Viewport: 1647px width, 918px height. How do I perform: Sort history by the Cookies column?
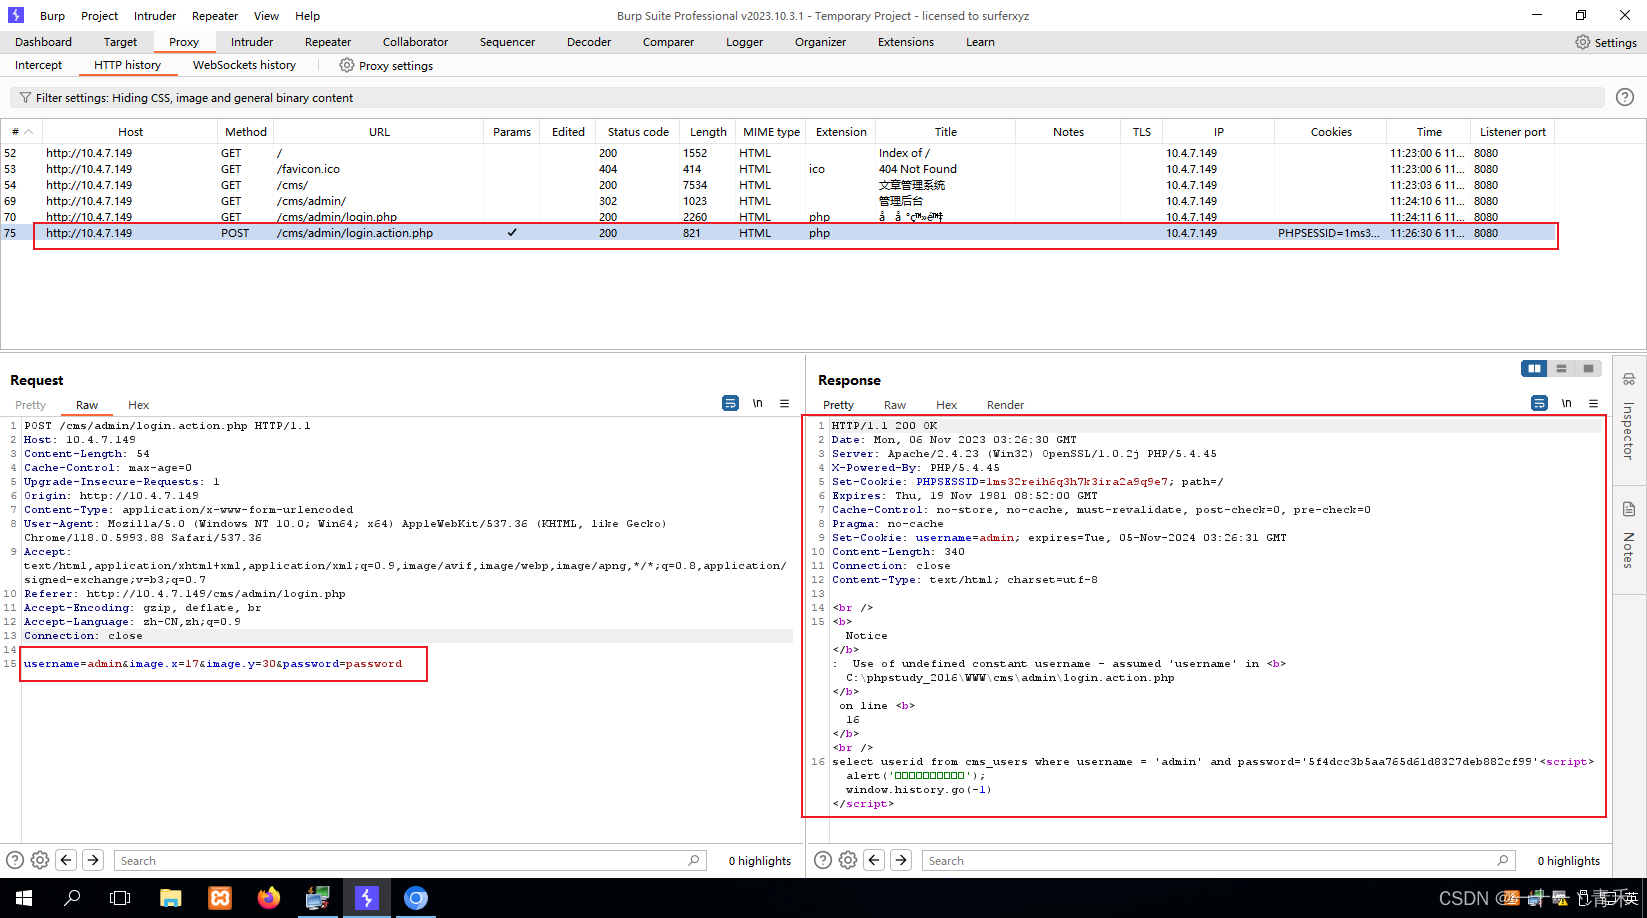(1331, 132)
